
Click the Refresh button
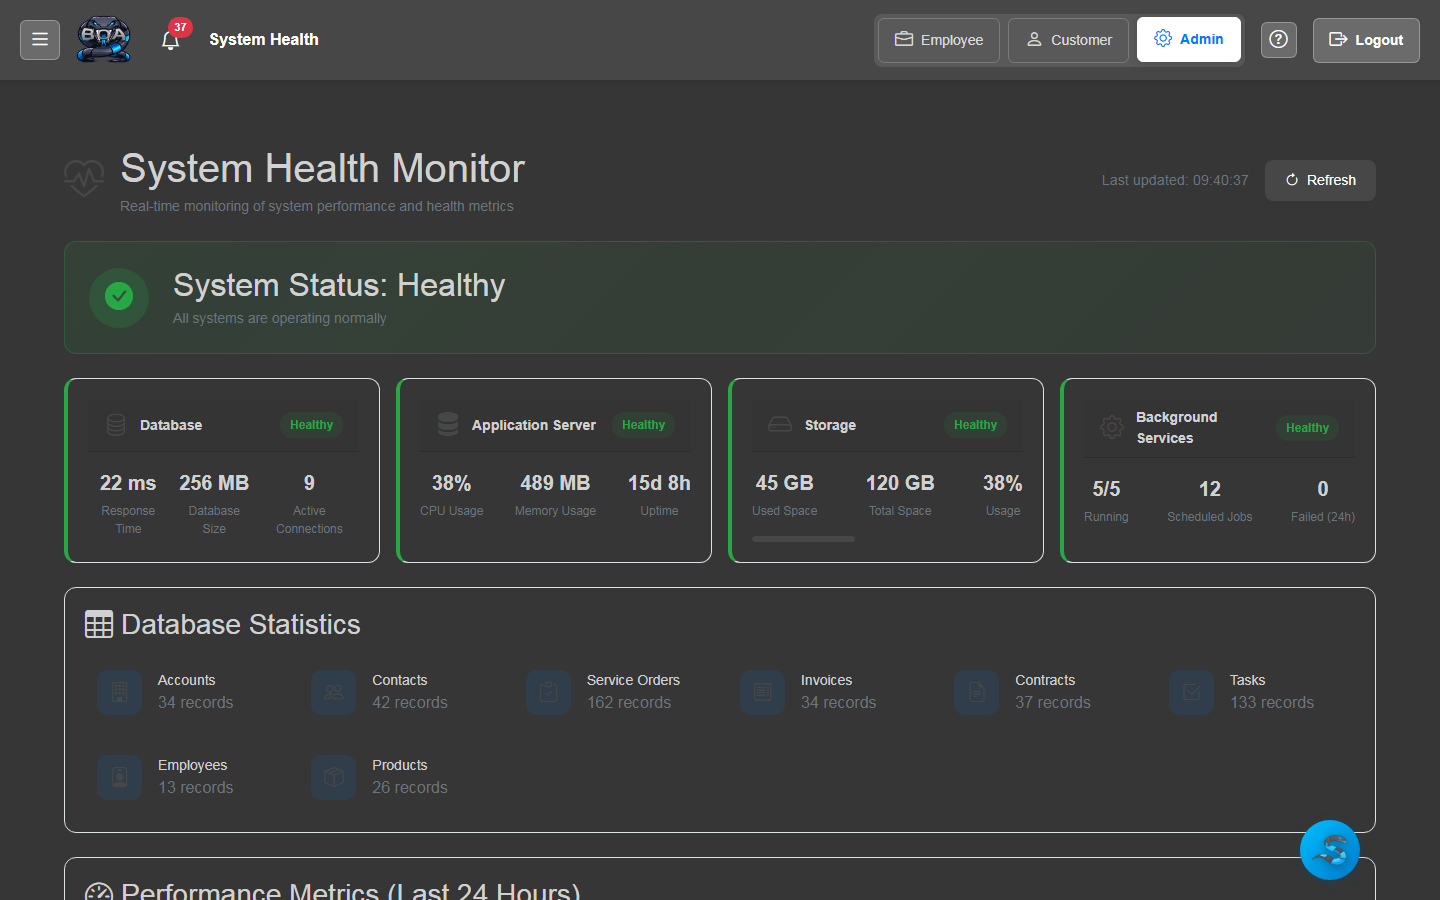1320,180
